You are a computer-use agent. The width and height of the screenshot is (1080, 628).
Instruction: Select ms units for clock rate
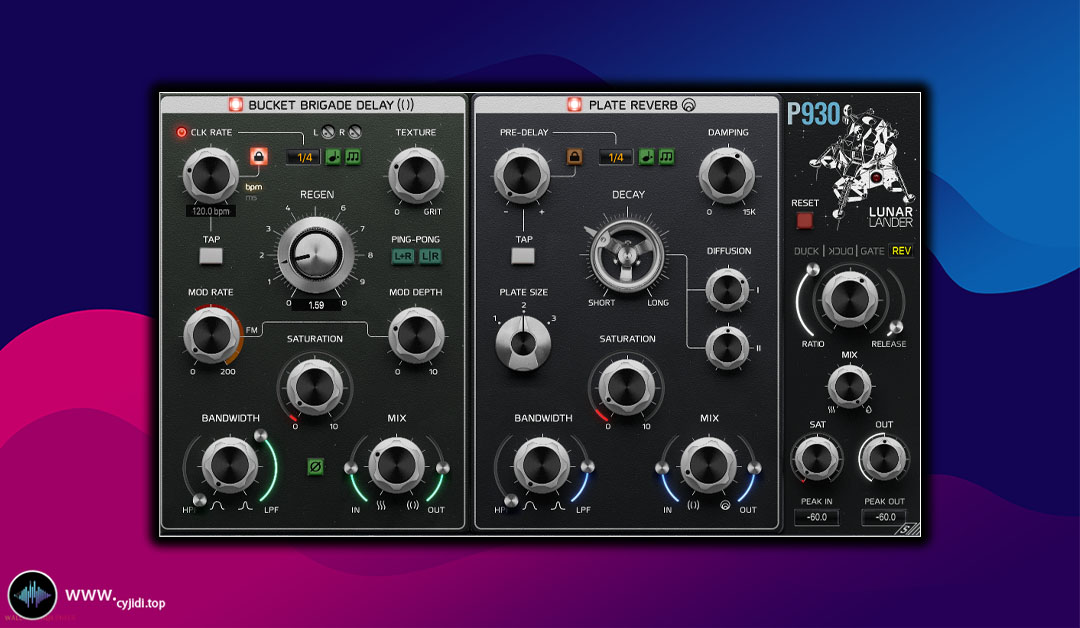click(x=251, y=198)
